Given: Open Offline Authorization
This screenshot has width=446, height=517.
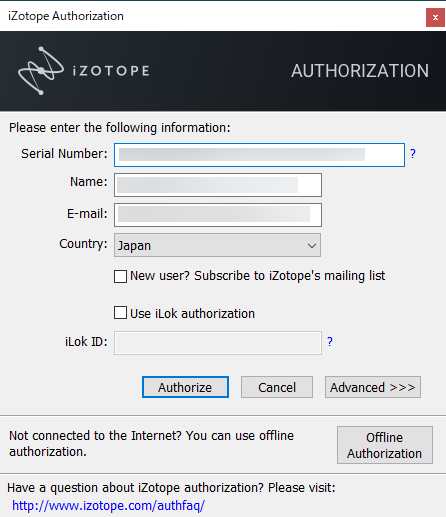Looking at the screenshot, I should click(x=385, y=445).
